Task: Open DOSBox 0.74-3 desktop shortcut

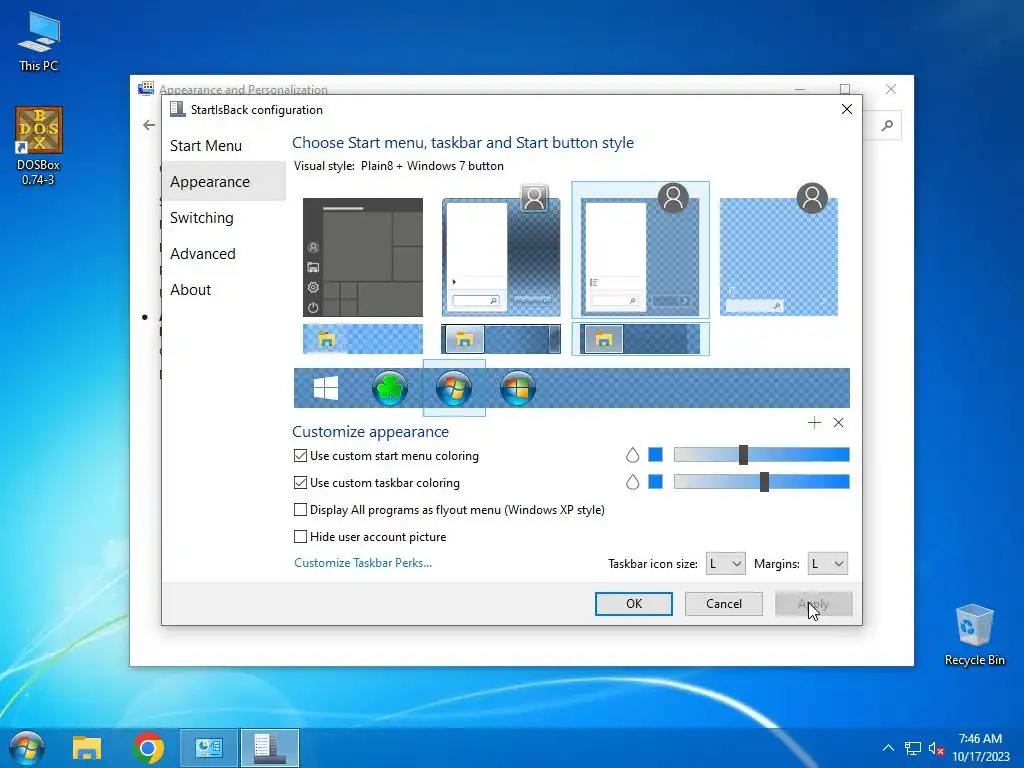Action: (39, 146)
